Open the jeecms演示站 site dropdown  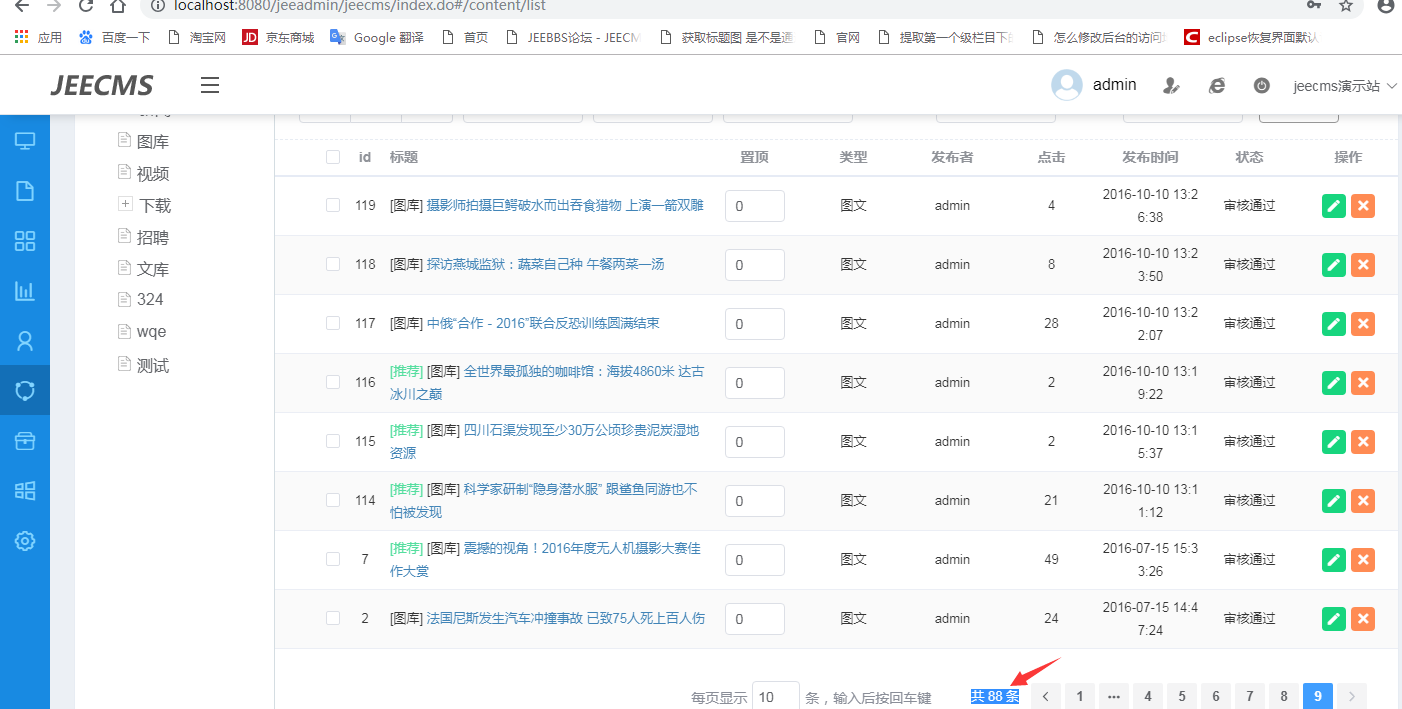coord(1344,86)
